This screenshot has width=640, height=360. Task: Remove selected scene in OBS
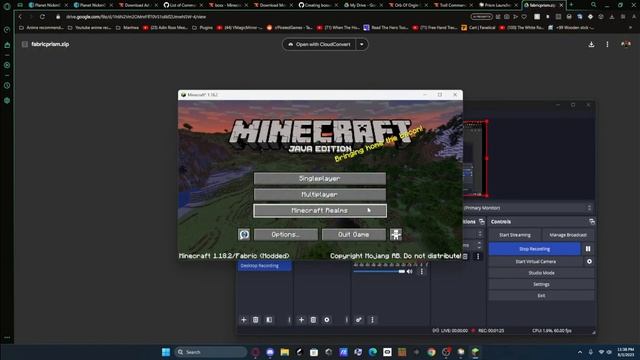pos(256,320)
